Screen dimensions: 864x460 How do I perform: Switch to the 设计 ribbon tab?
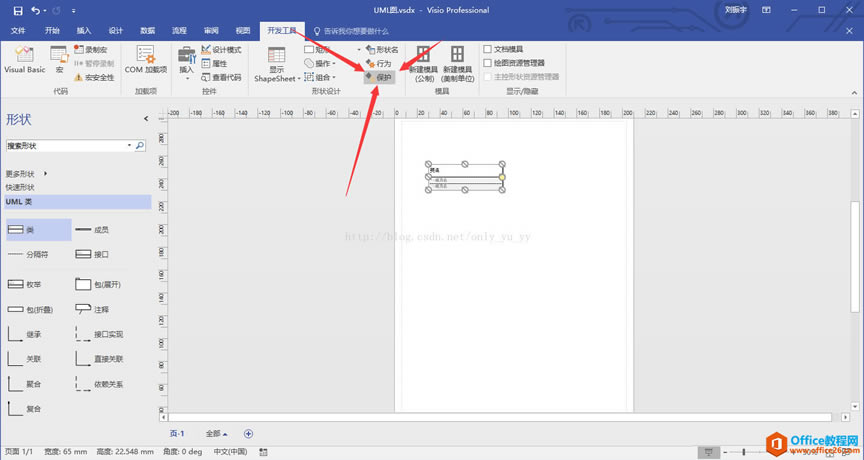(116, 31)
